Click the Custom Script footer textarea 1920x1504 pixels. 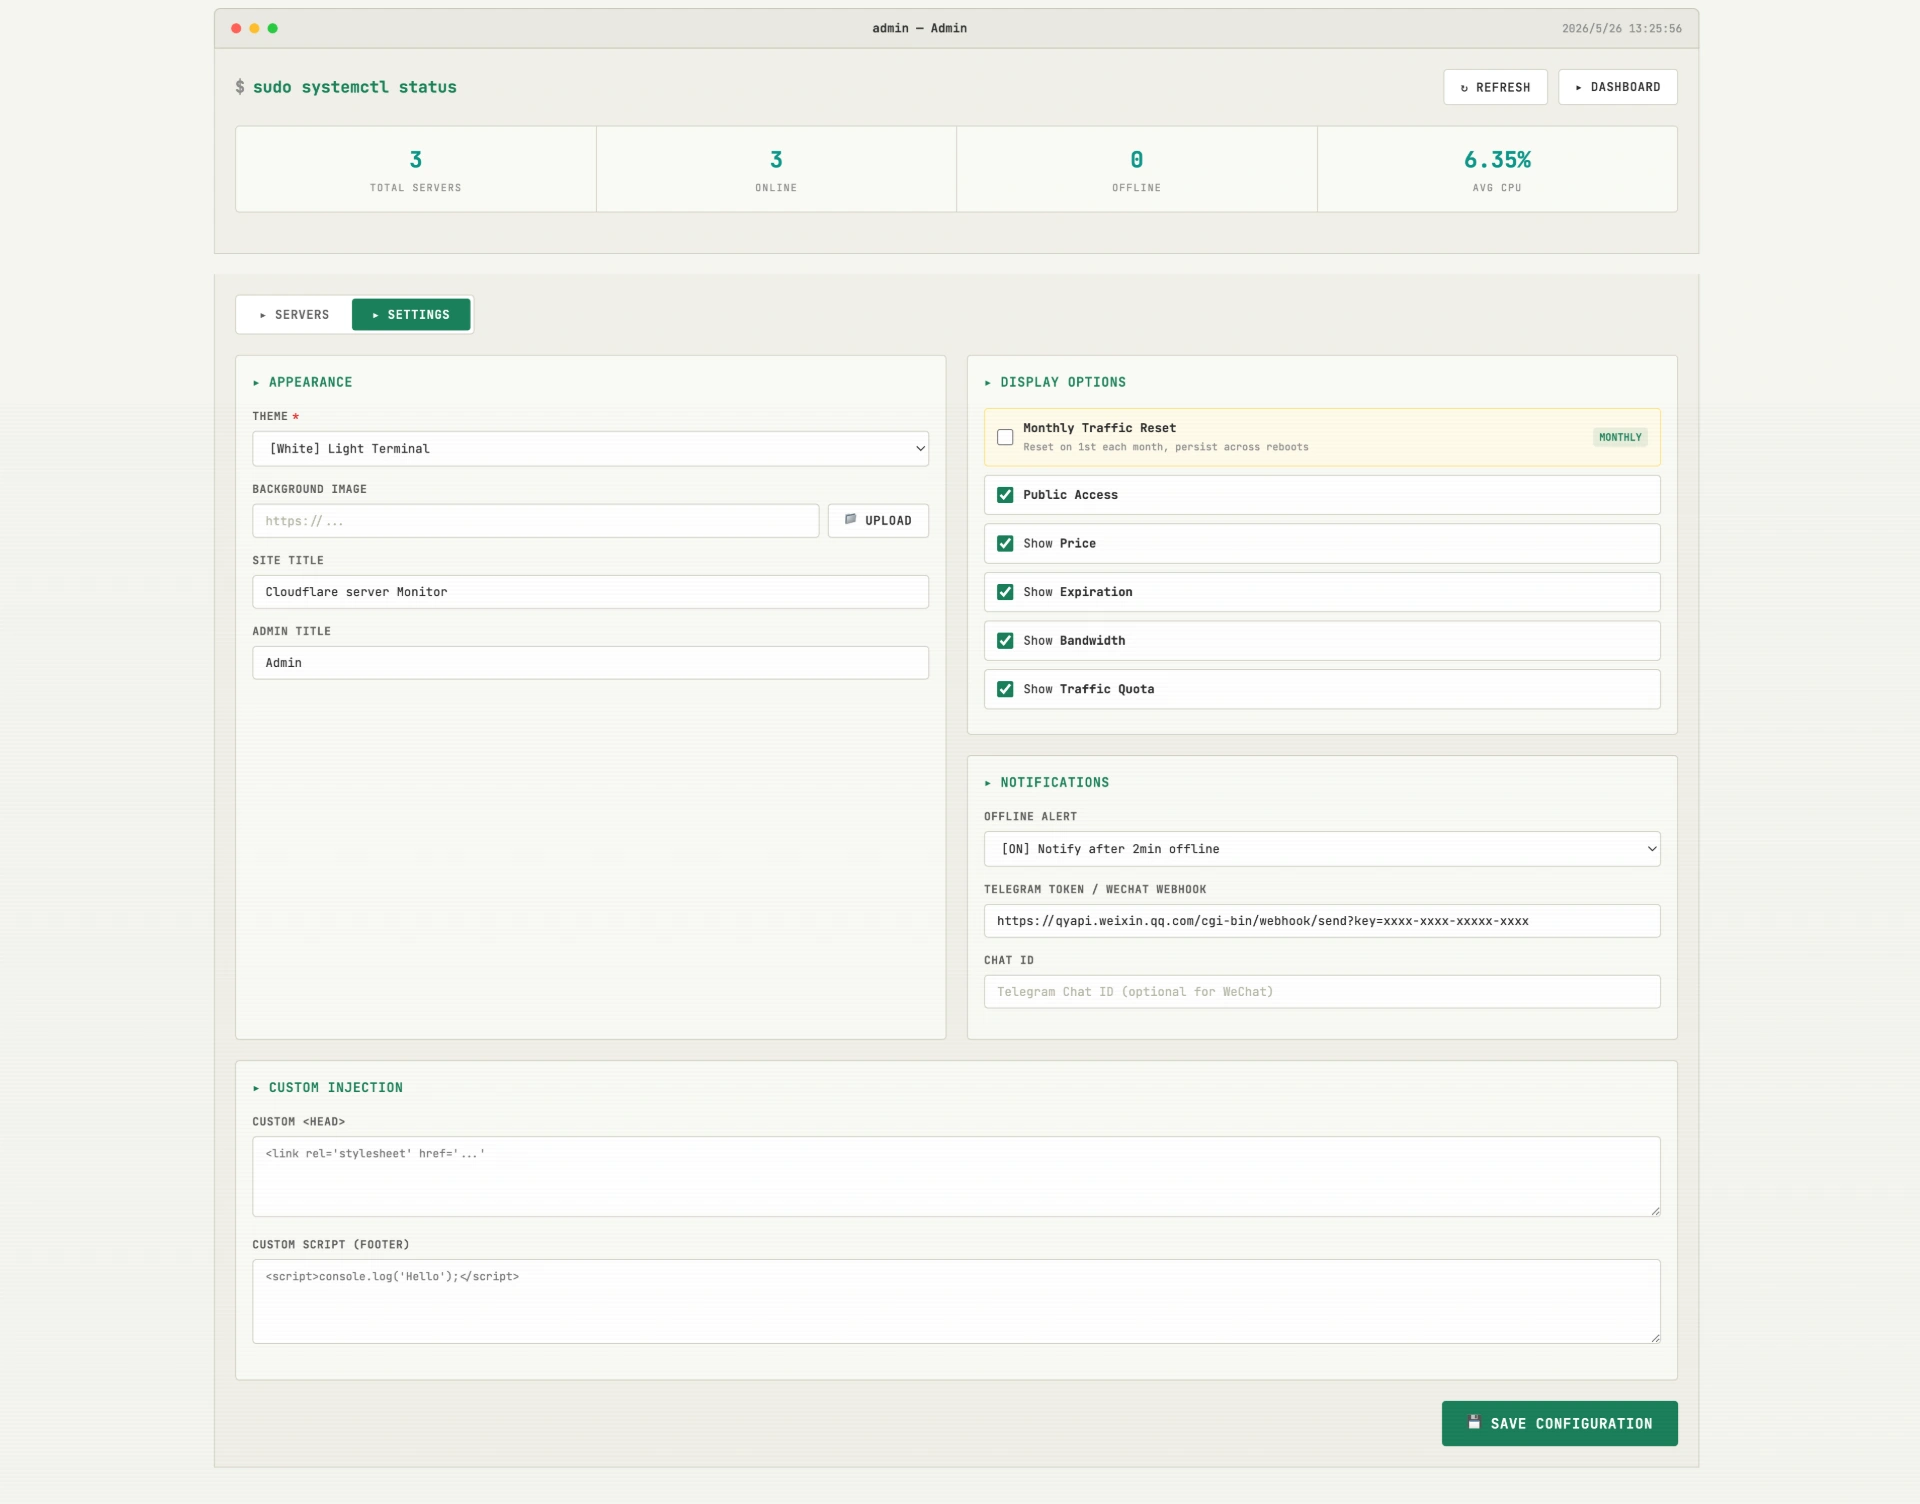click(x=956, y=1301)
